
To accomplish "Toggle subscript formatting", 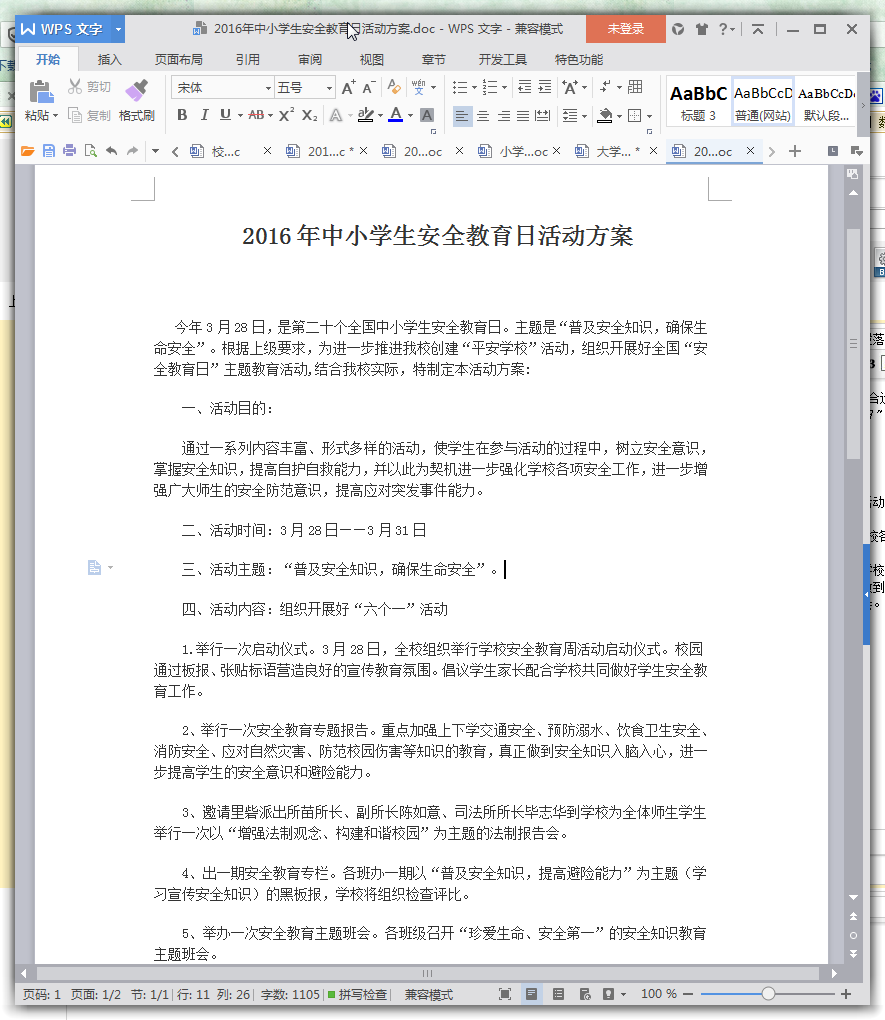I will [310, 116].
